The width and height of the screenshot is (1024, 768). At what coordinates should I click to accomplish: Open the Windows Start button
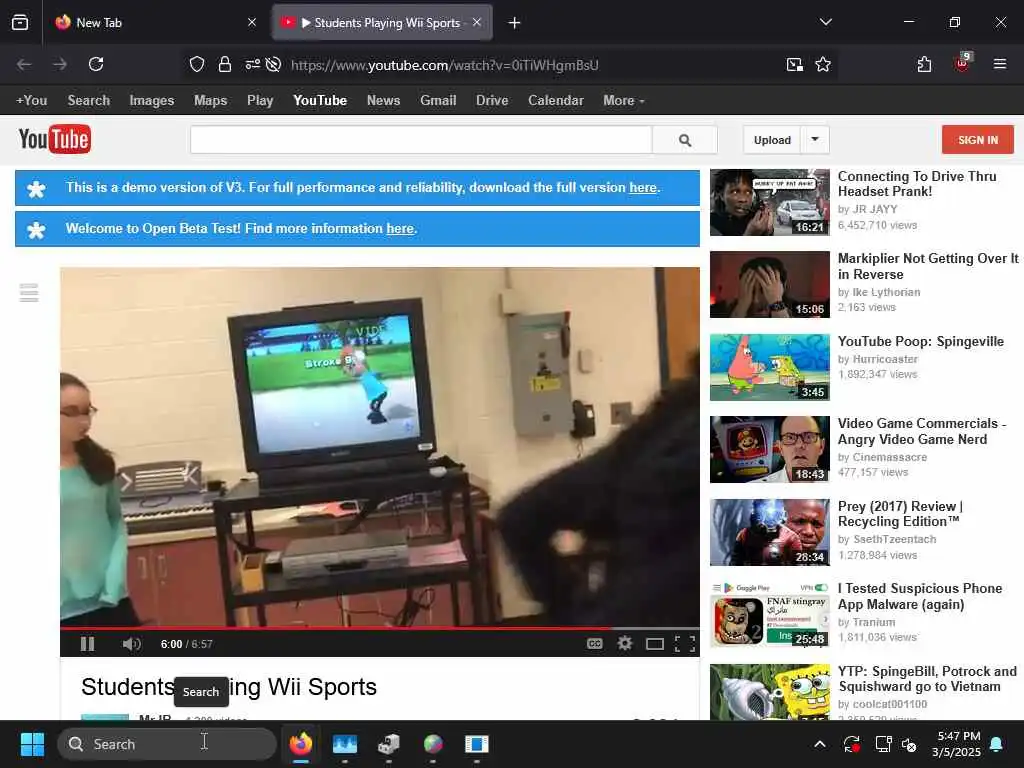32,744
